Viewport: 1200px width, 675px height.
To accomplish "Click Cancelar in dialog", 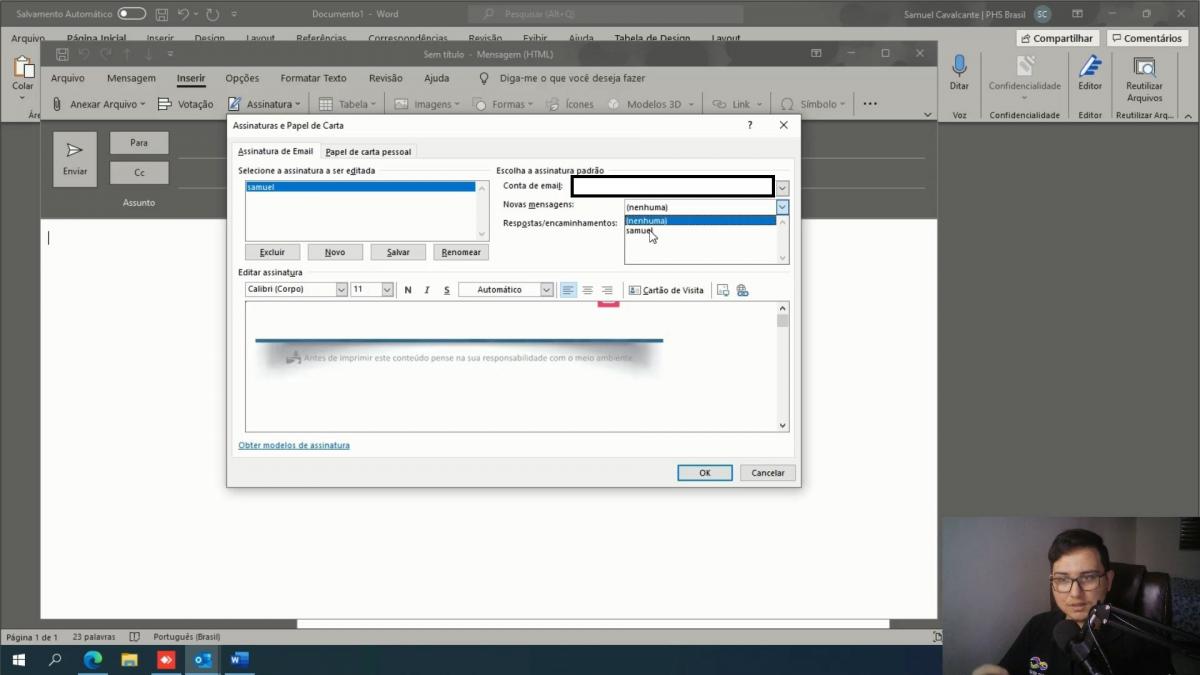I will tap(768, 473).
